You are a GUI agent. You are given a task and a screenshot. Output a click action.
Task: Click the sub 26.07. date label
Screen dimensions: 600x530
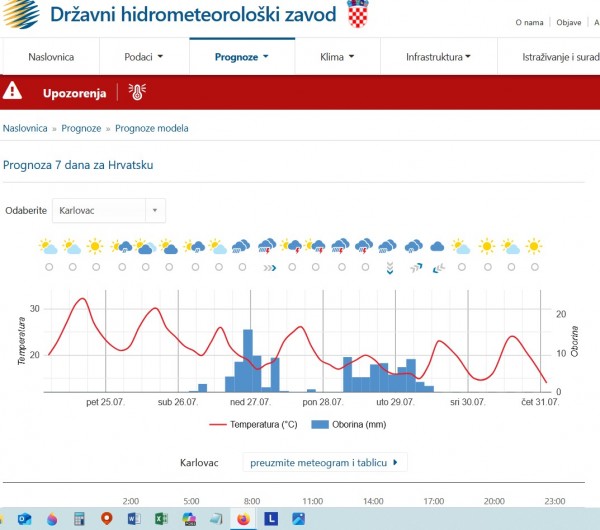(x=178, y=402)
